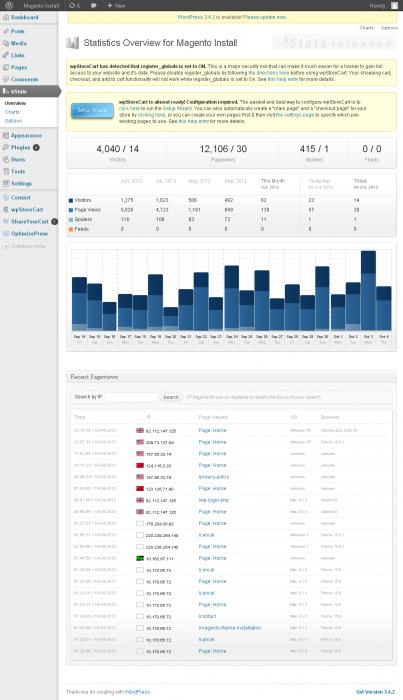
Task: Select Charts submenu under kStats
Action: pyautogui.click(x=12, y=112)
